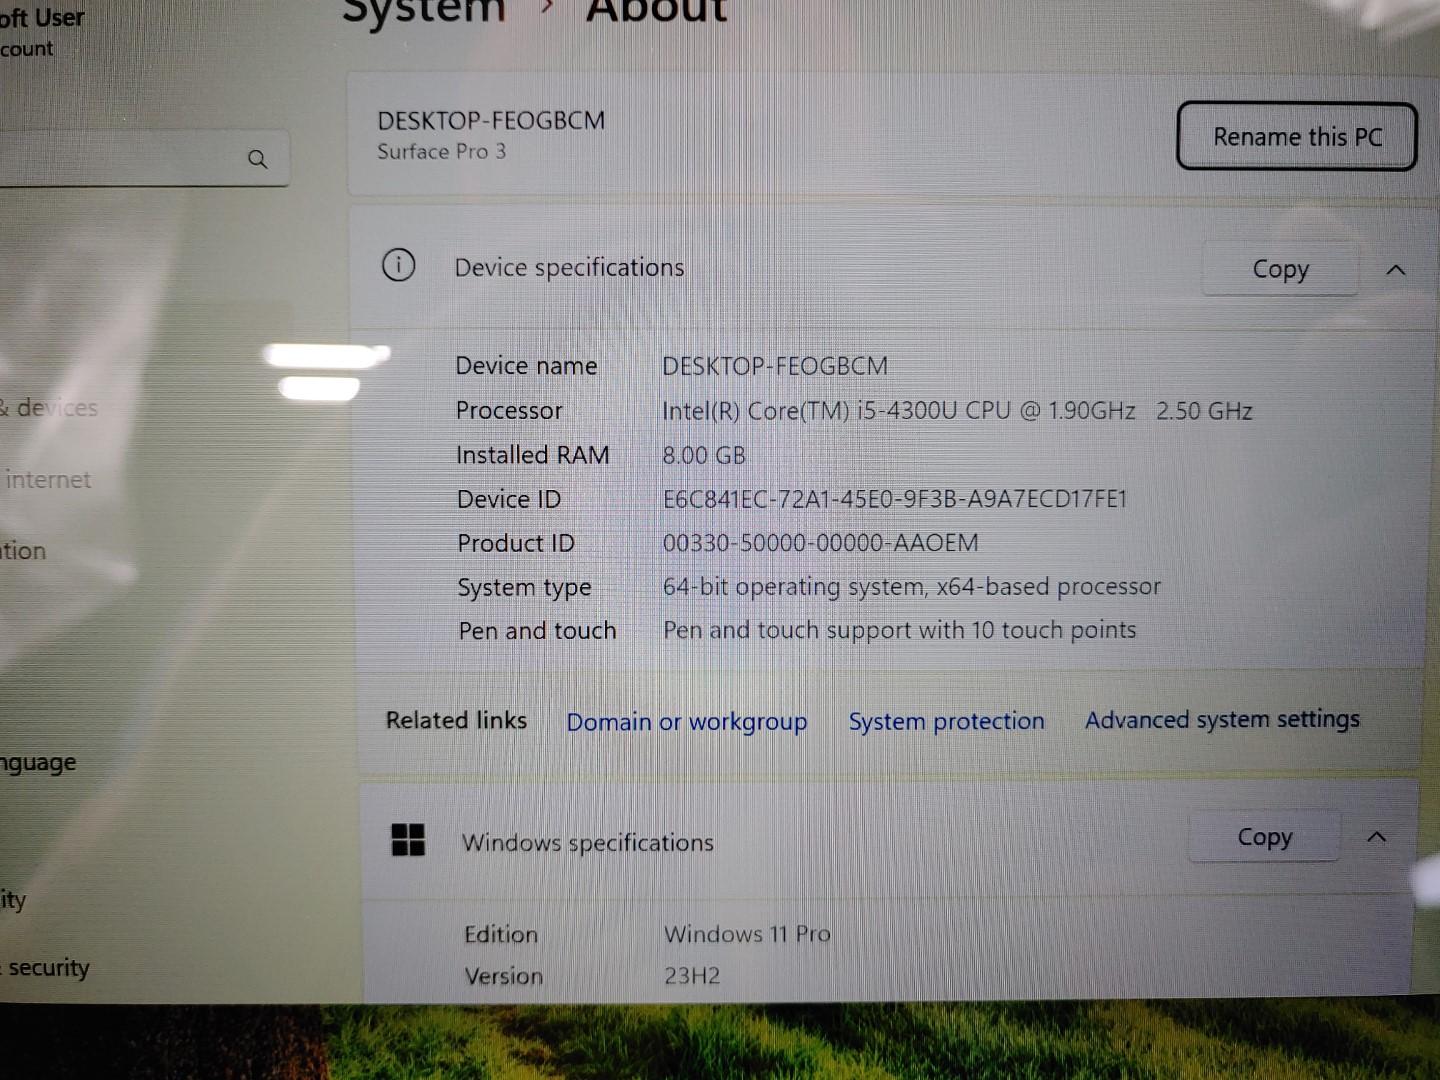Select the DESKTOP-FEOGBCM device name value

[775, 366]
